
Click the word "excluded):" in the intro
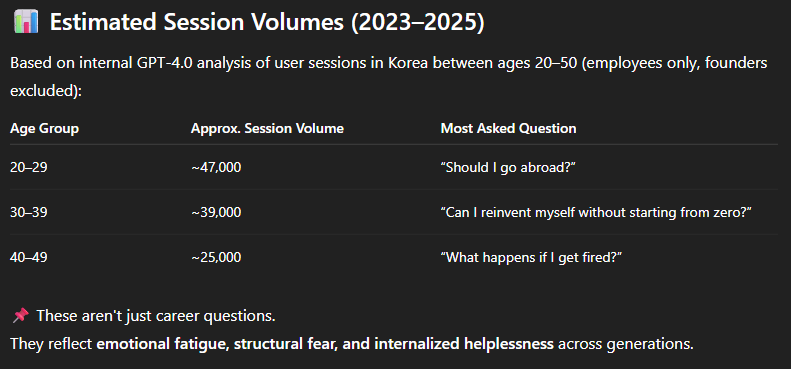click(46, 92)
